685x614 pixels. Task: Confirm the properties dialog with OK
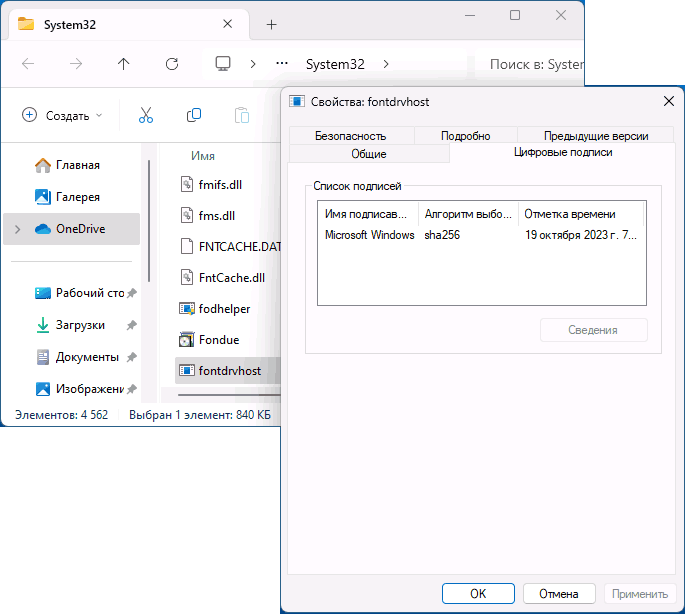point(478,593)
